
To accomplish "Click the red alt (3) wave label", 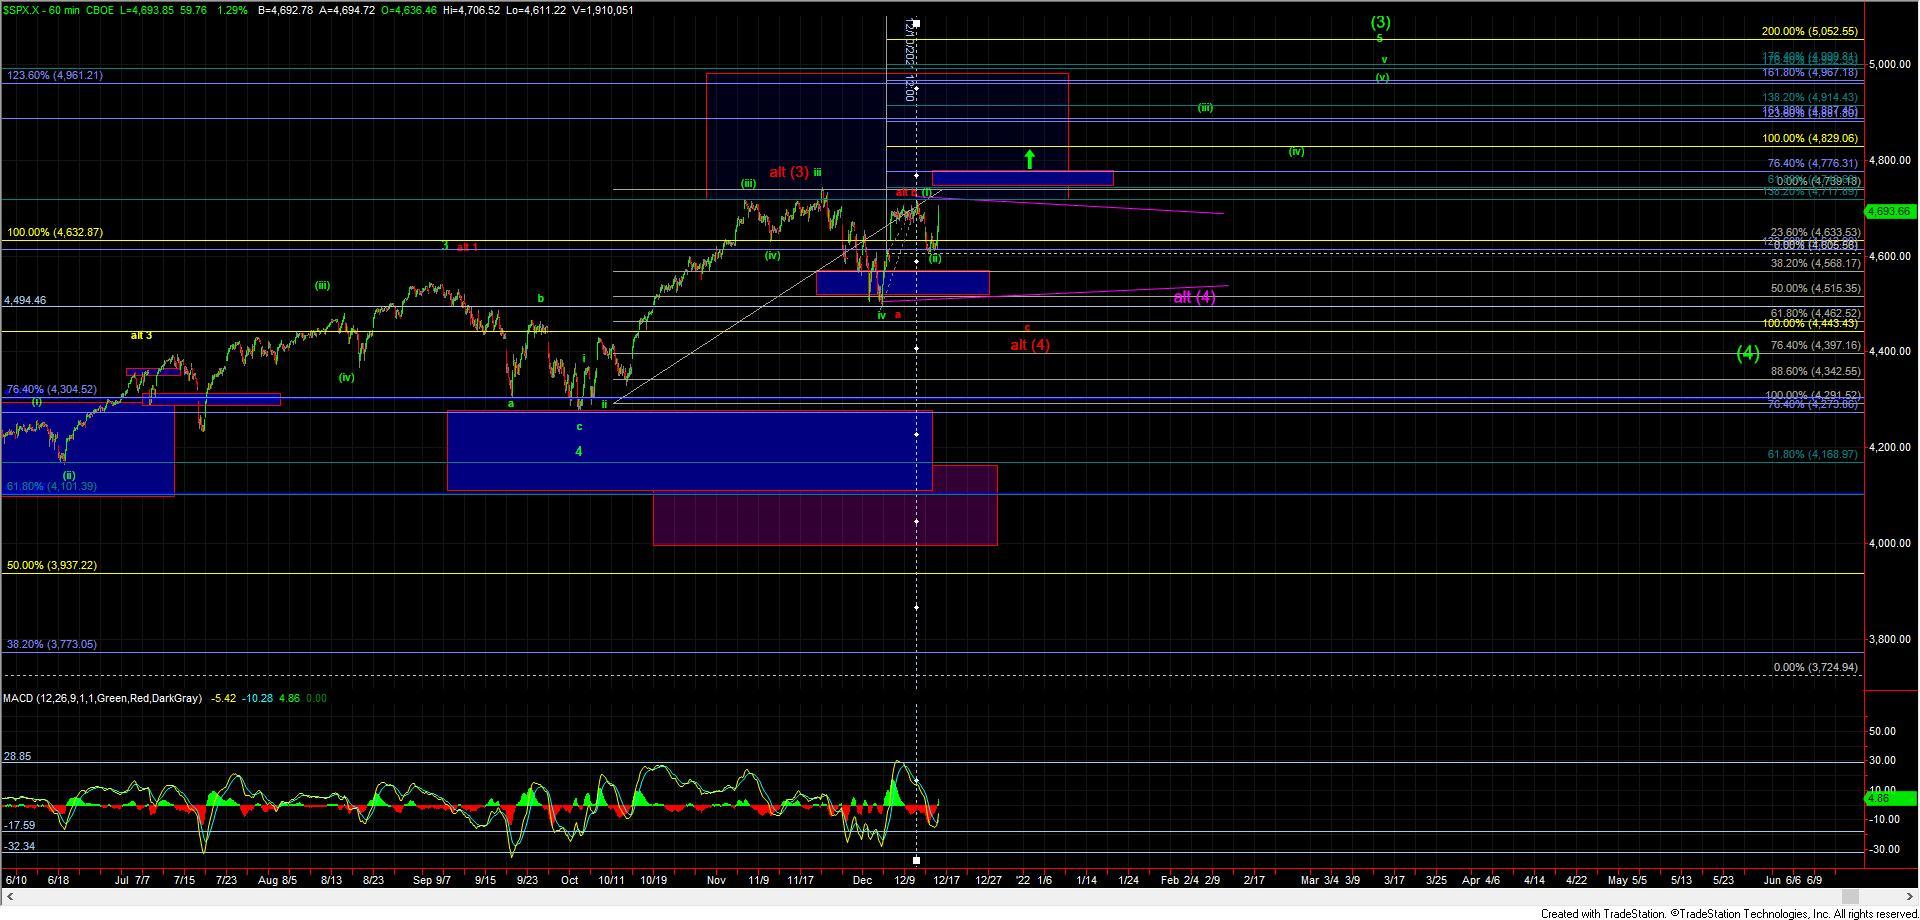I will (788, 172).
